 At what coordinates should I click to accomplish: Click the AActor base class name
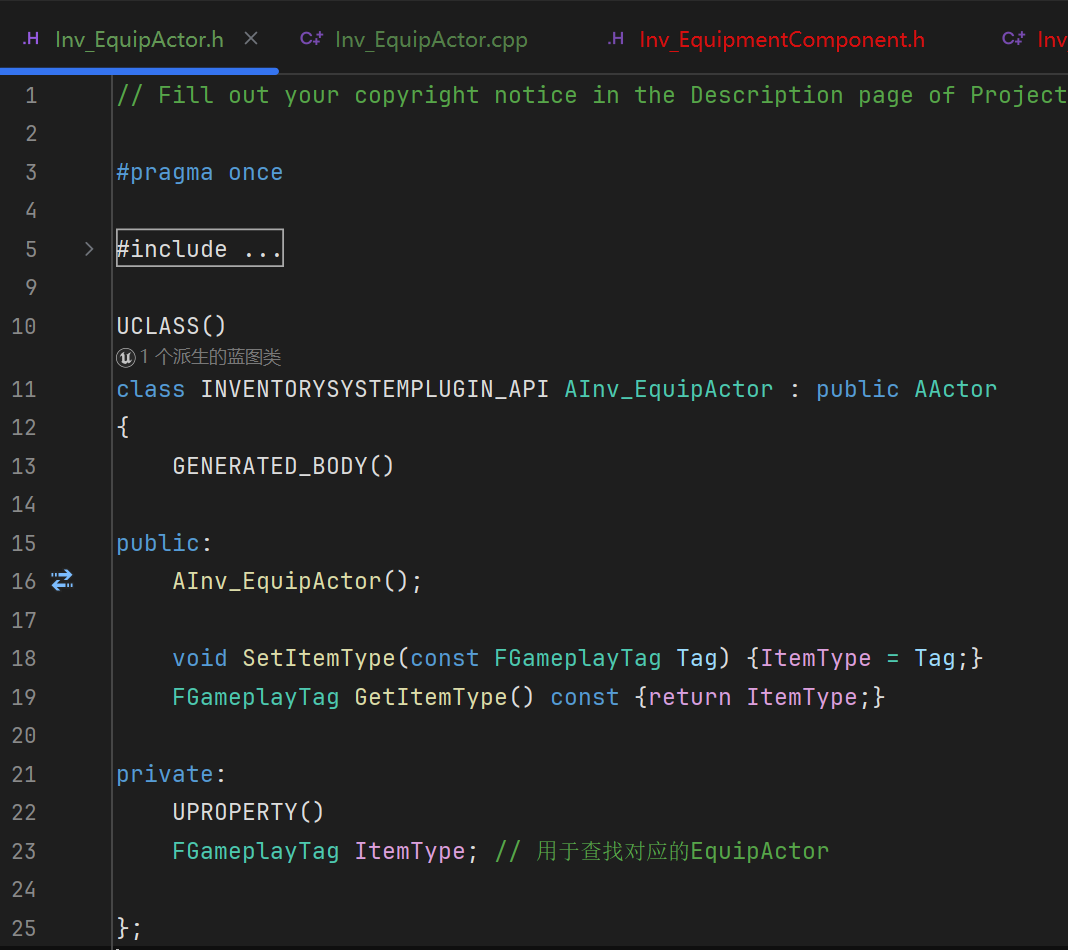[x=956, y=390]
